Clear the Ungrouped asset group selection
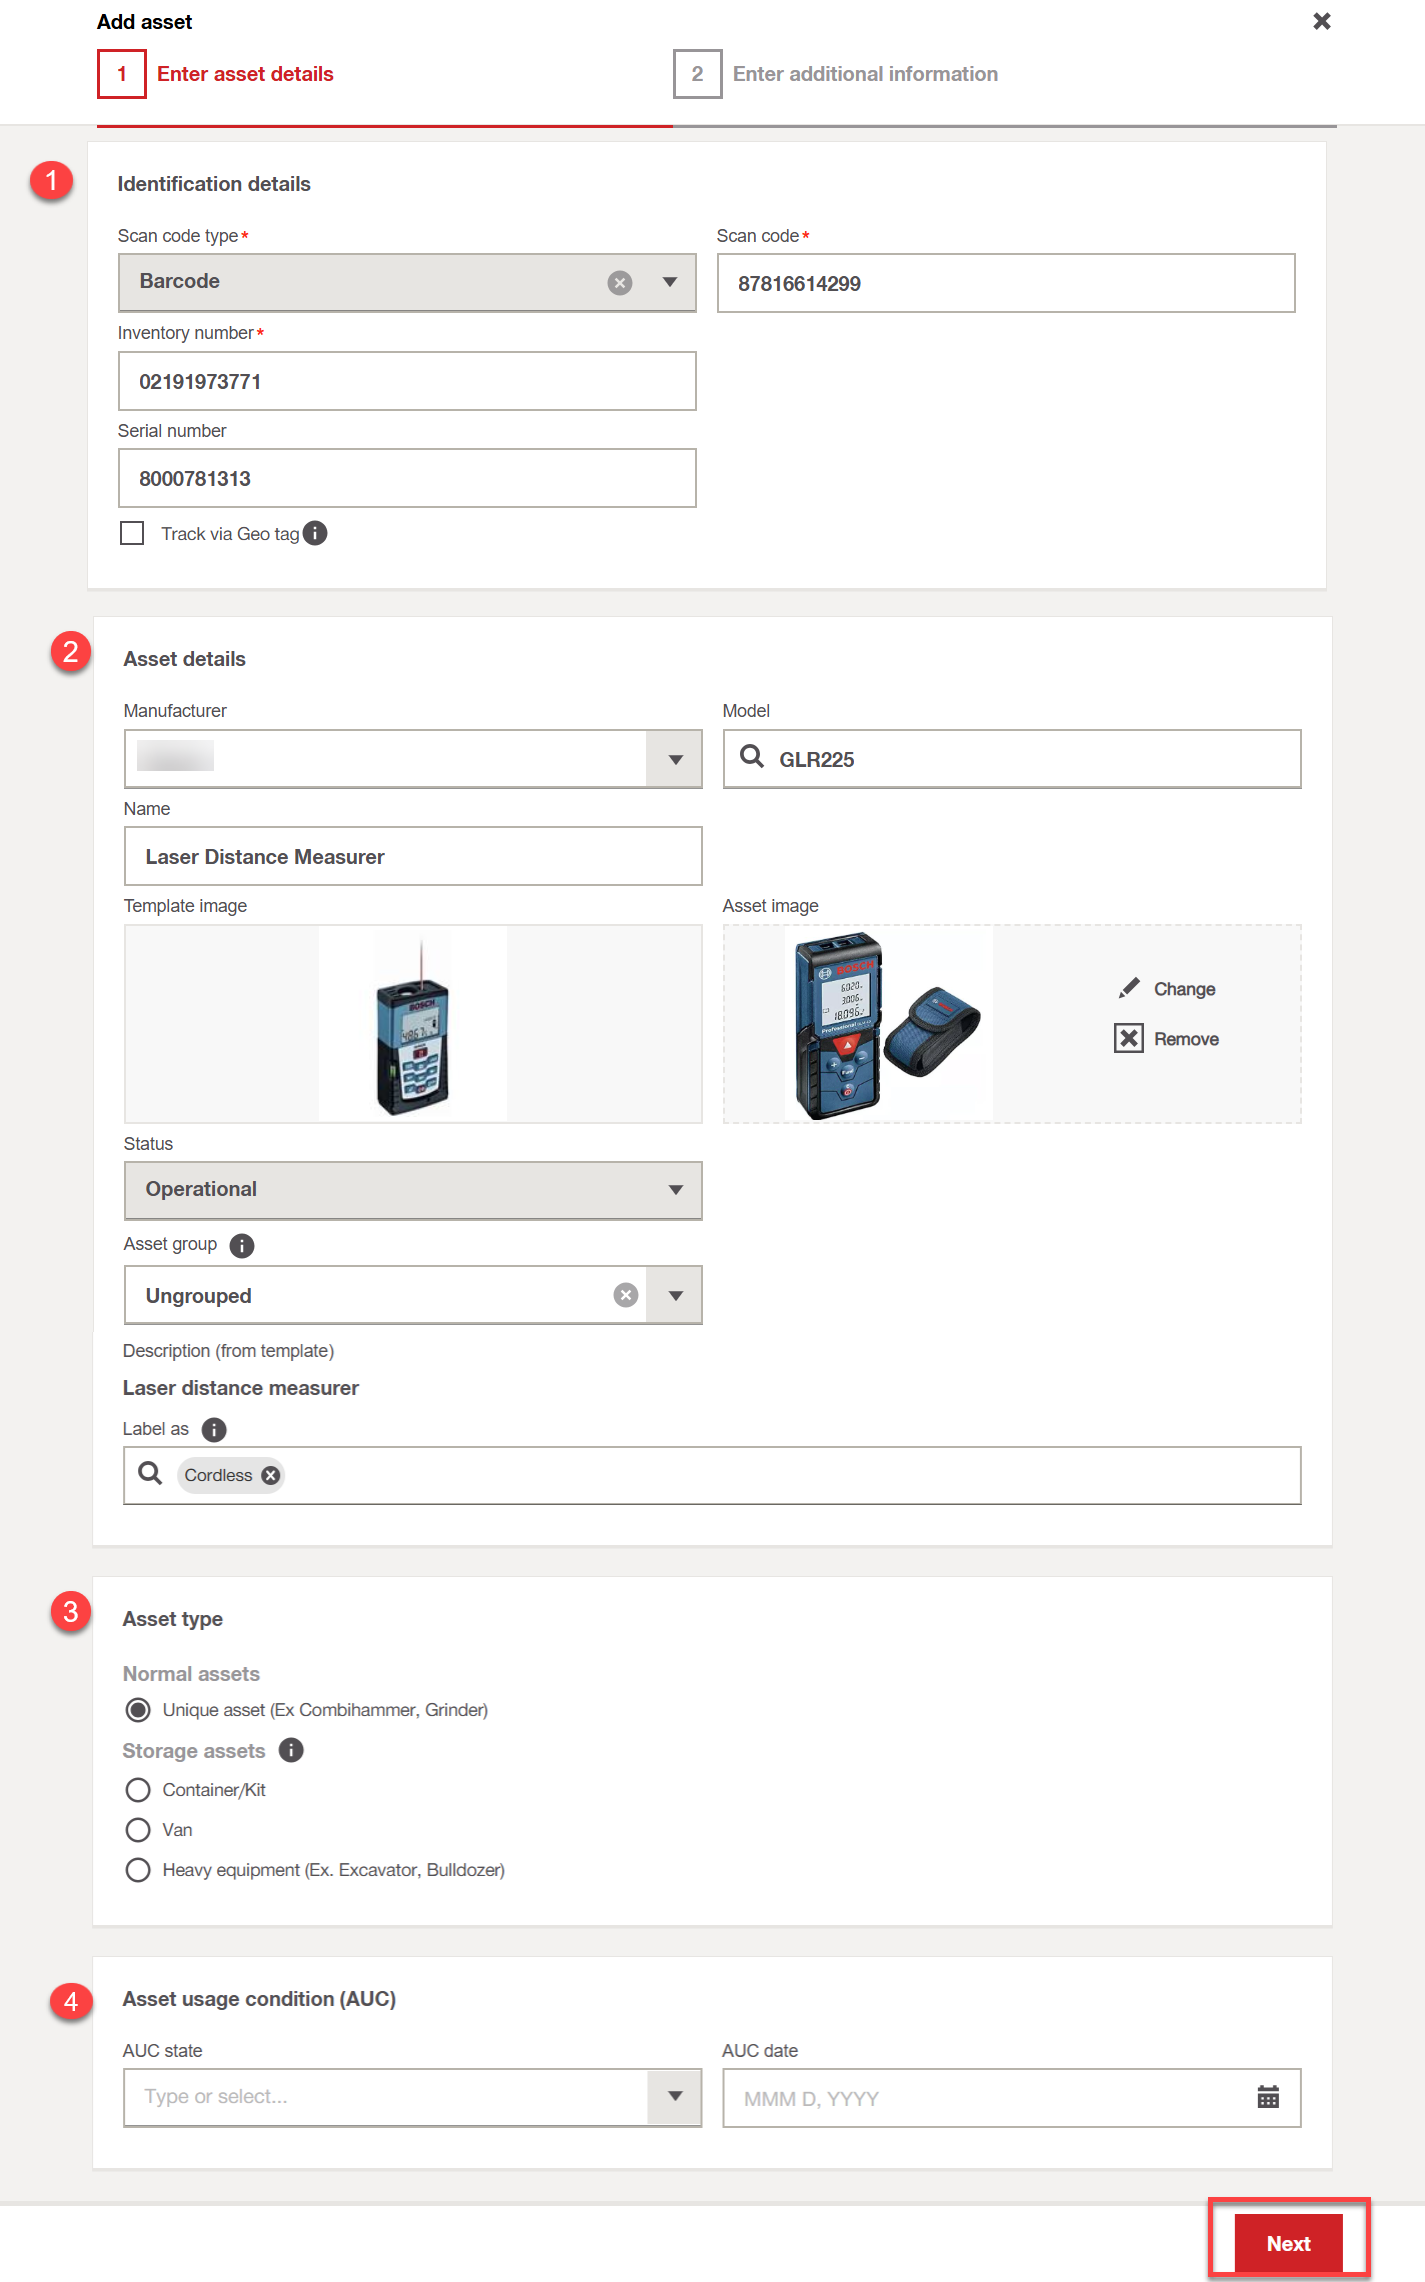This screenshot has height=2282, width=1425. 626,1295
